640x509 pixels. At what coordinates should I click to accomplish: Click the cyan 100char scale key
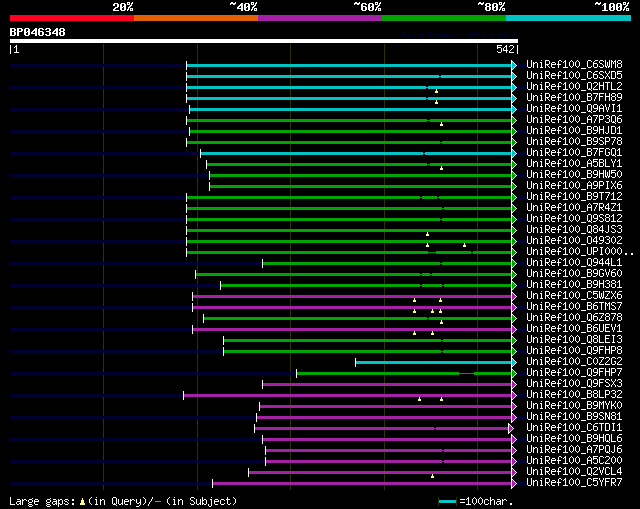click(447, 501)
